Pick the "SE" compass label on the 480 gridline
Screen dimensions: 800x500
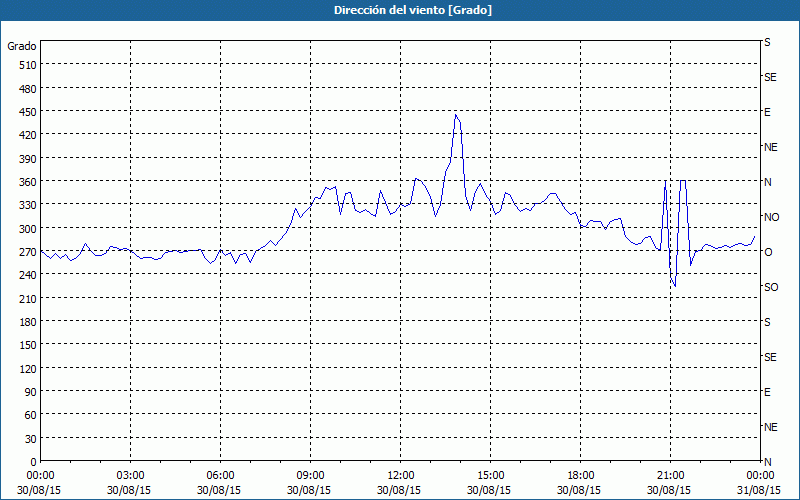click(770, 78)
